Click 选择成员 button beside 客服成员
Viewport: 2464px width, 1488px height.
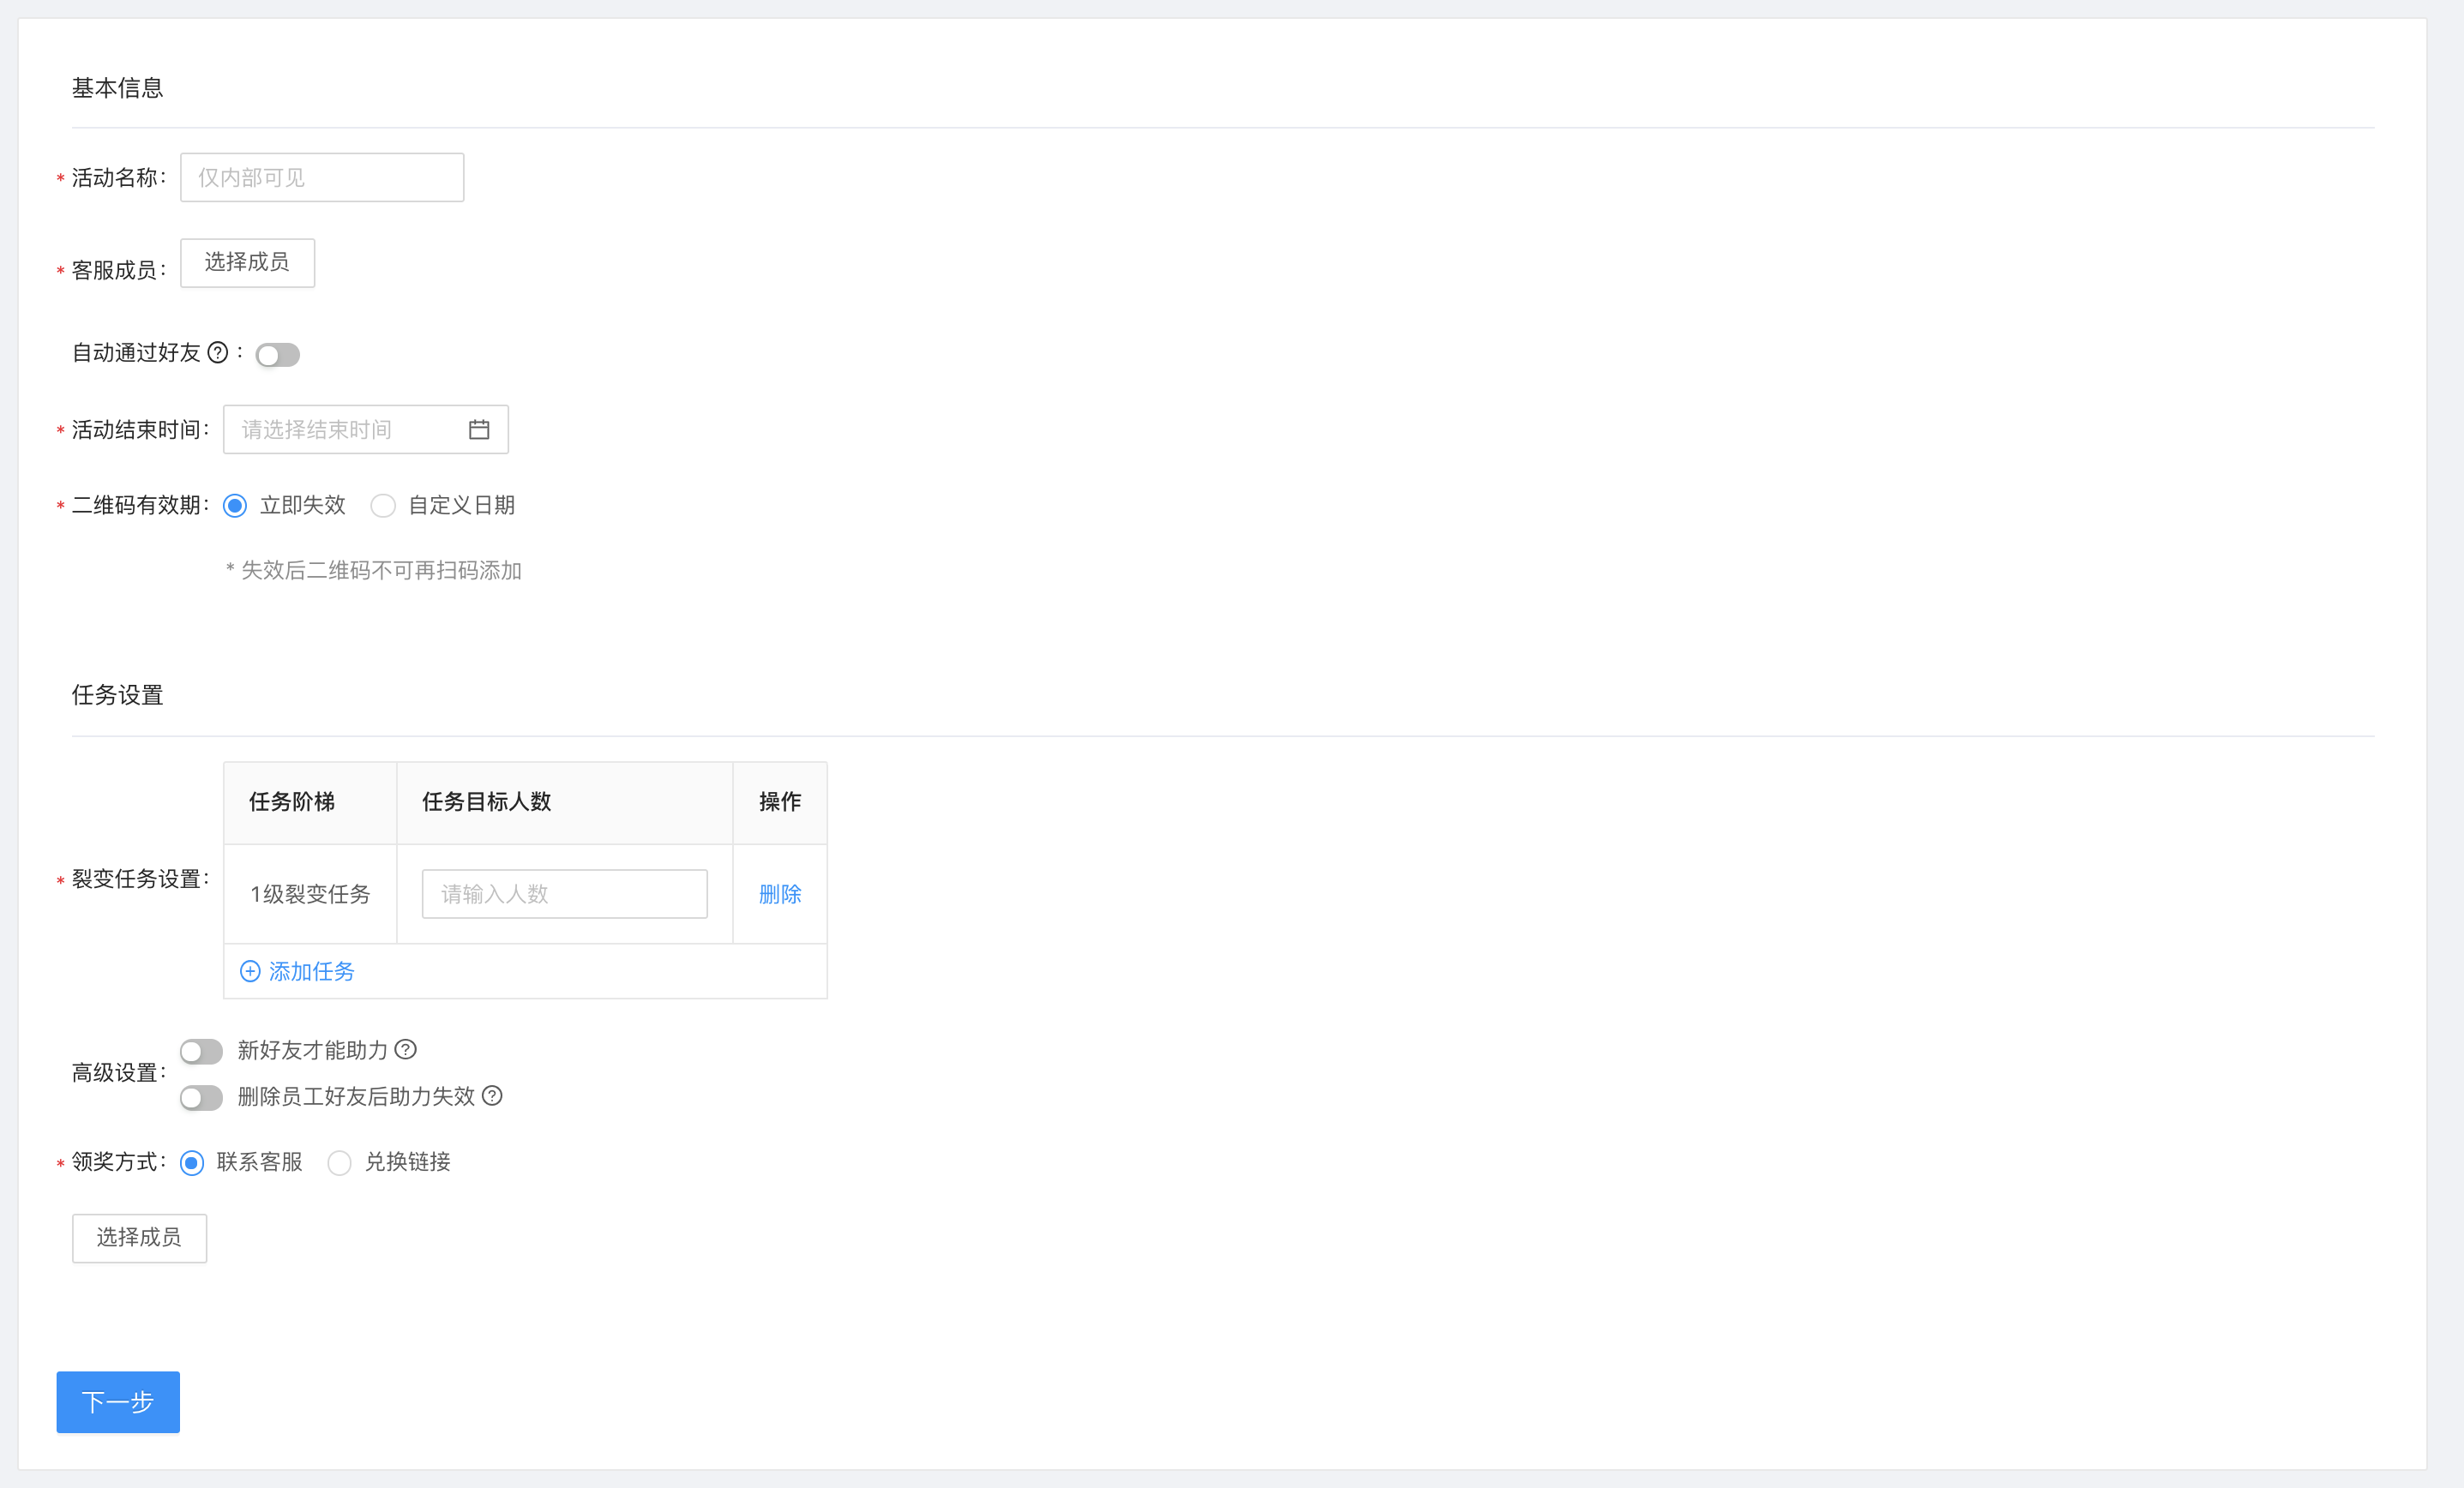coord(247,262)
